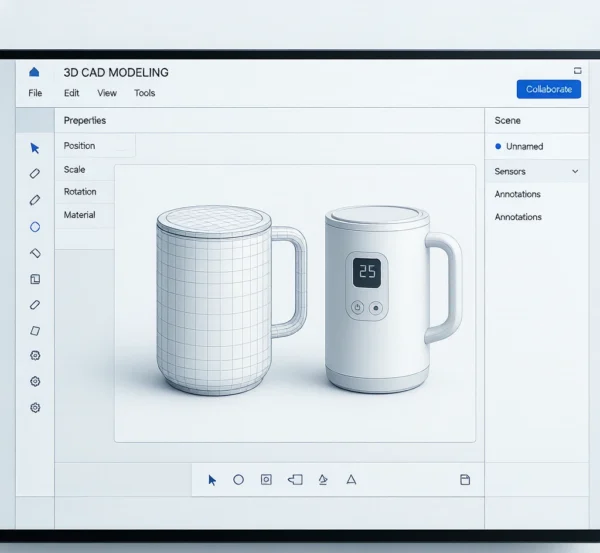Image resolution: width=600 pixels, height=553 pixels.
Task: Select the square layout panel tool in sidebar
Action: pos(35,279)
